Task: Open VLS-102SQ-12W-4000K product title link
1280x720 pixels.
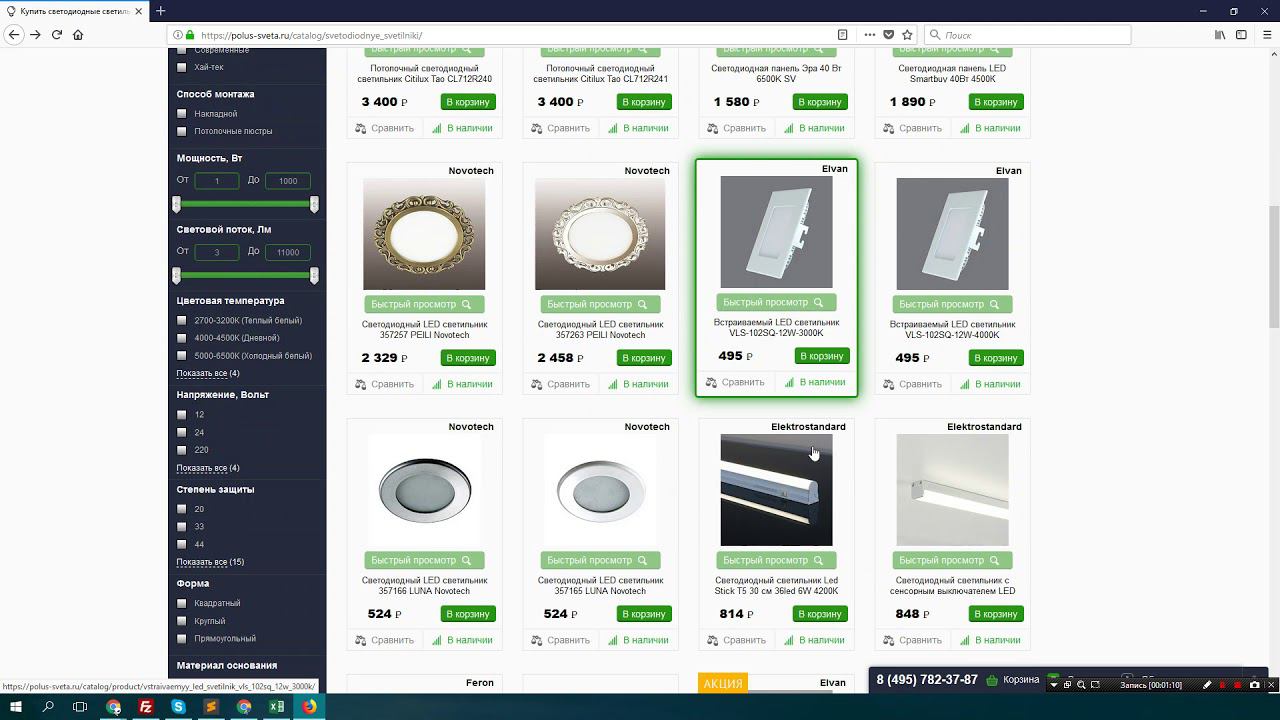Action: [952, 330]
